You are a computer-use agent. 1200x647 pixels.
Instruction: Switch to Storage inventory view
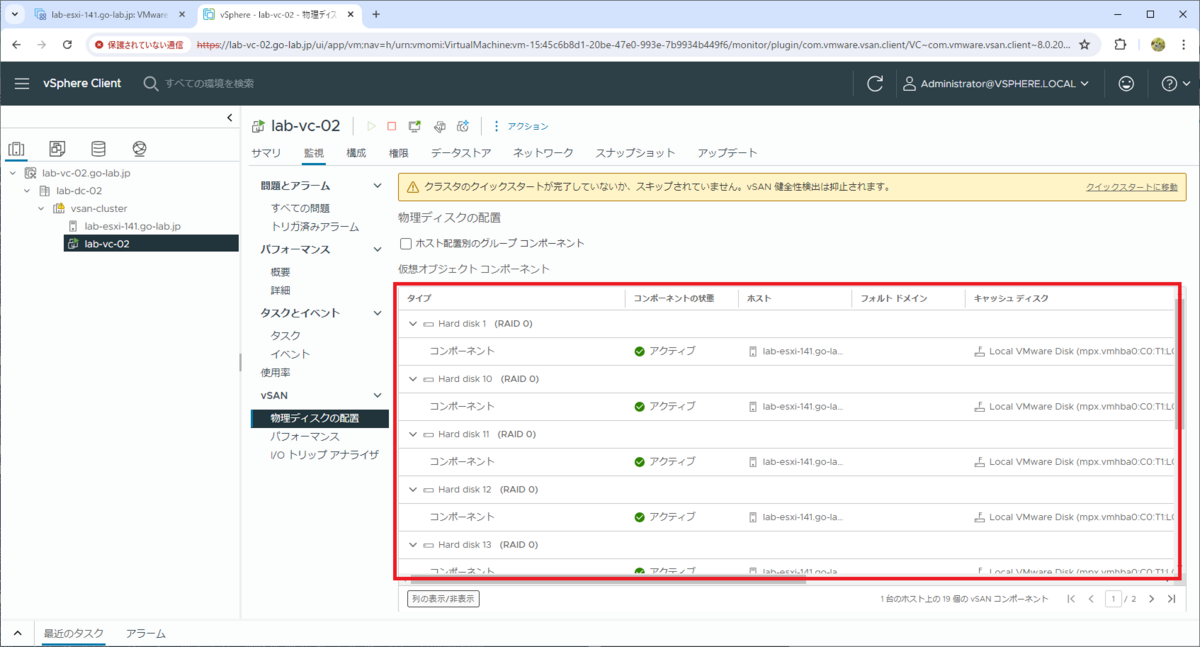98,149
